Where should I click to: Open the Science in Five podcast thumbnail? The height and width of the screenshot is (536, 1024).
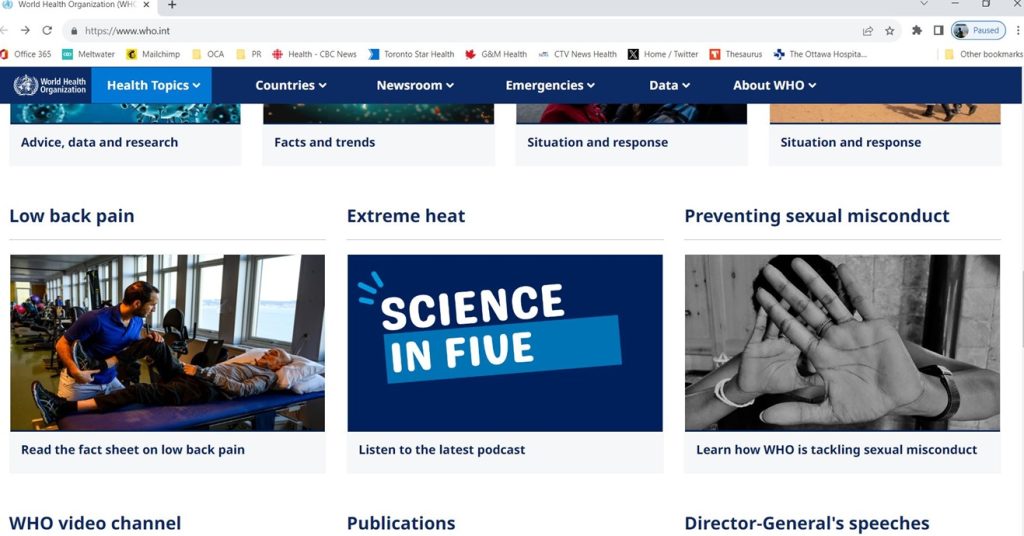tap(505, 342)
